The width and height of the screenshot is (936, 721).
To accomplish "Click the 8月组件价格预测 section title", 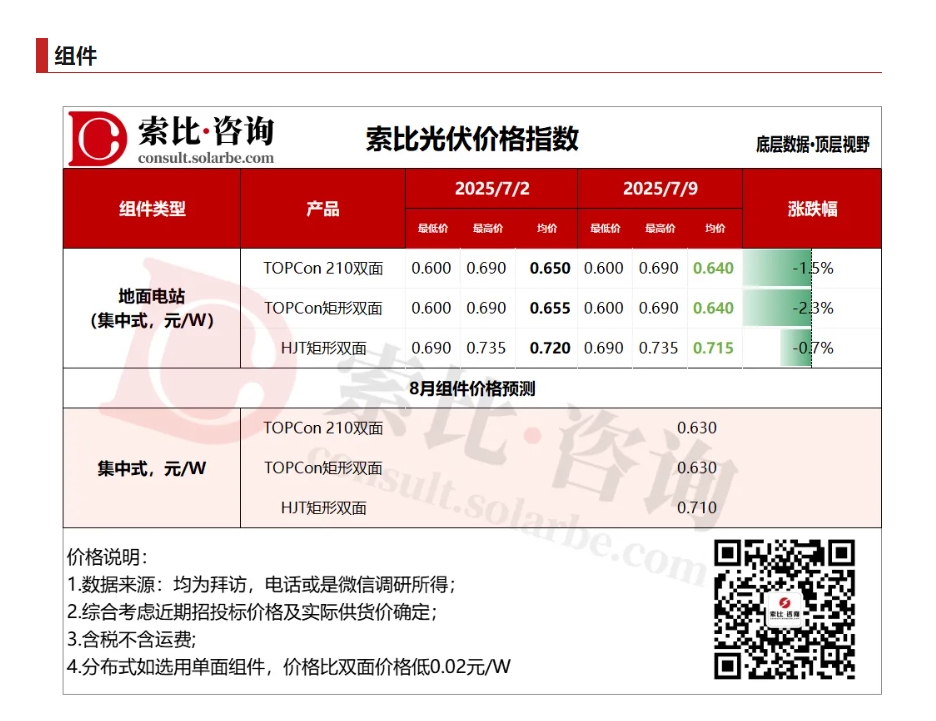I will (x=472, y=389).
